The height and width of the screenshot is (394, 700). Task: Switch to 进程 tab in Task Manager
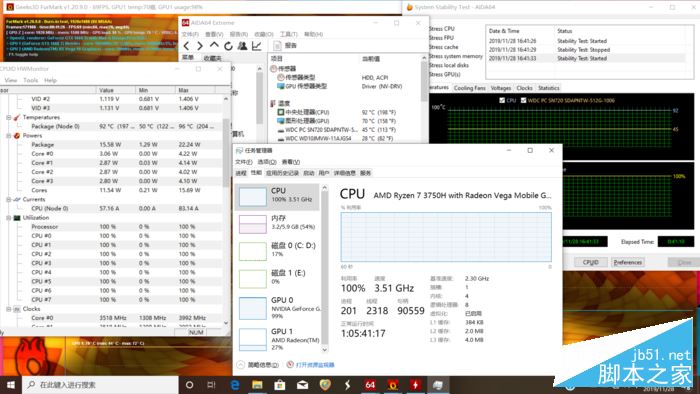click(241, 173)
